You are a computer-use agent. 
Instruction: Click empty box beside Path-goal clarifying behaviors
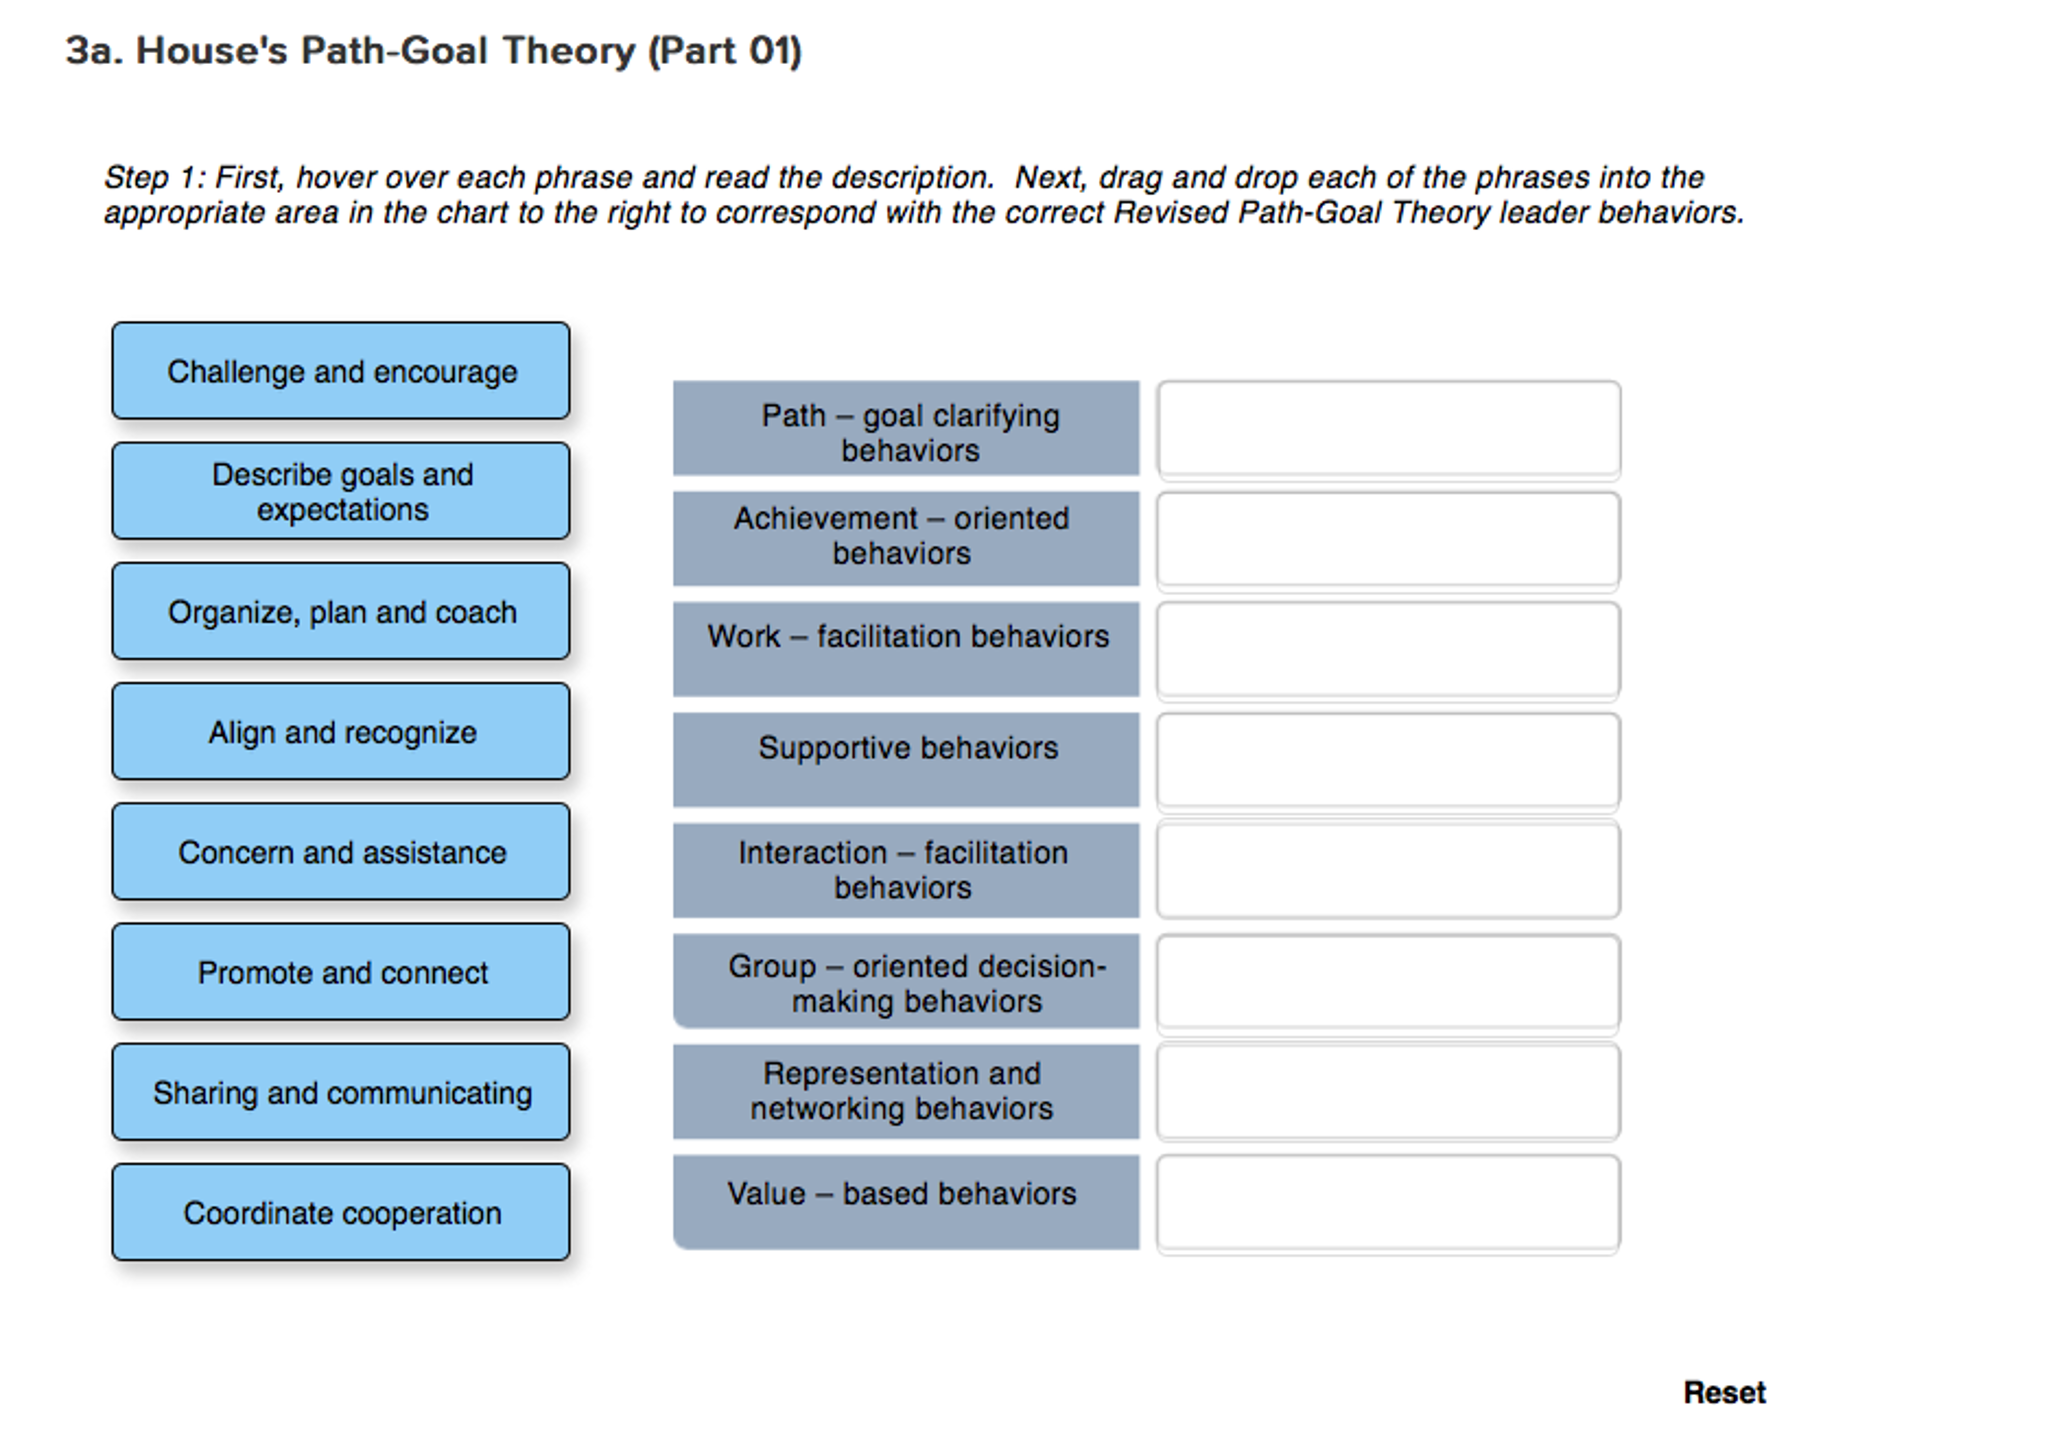[x=1388, y=429]
